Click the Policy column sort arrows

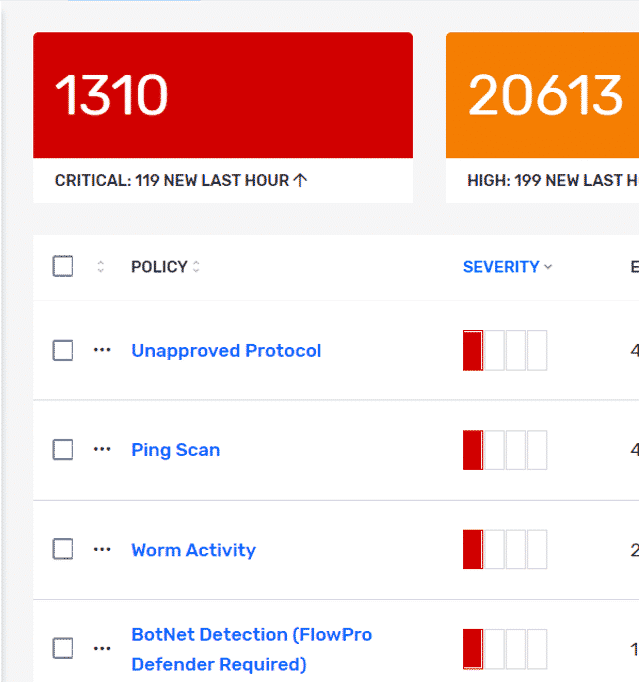pyautogui.click(x=196, y=267)
